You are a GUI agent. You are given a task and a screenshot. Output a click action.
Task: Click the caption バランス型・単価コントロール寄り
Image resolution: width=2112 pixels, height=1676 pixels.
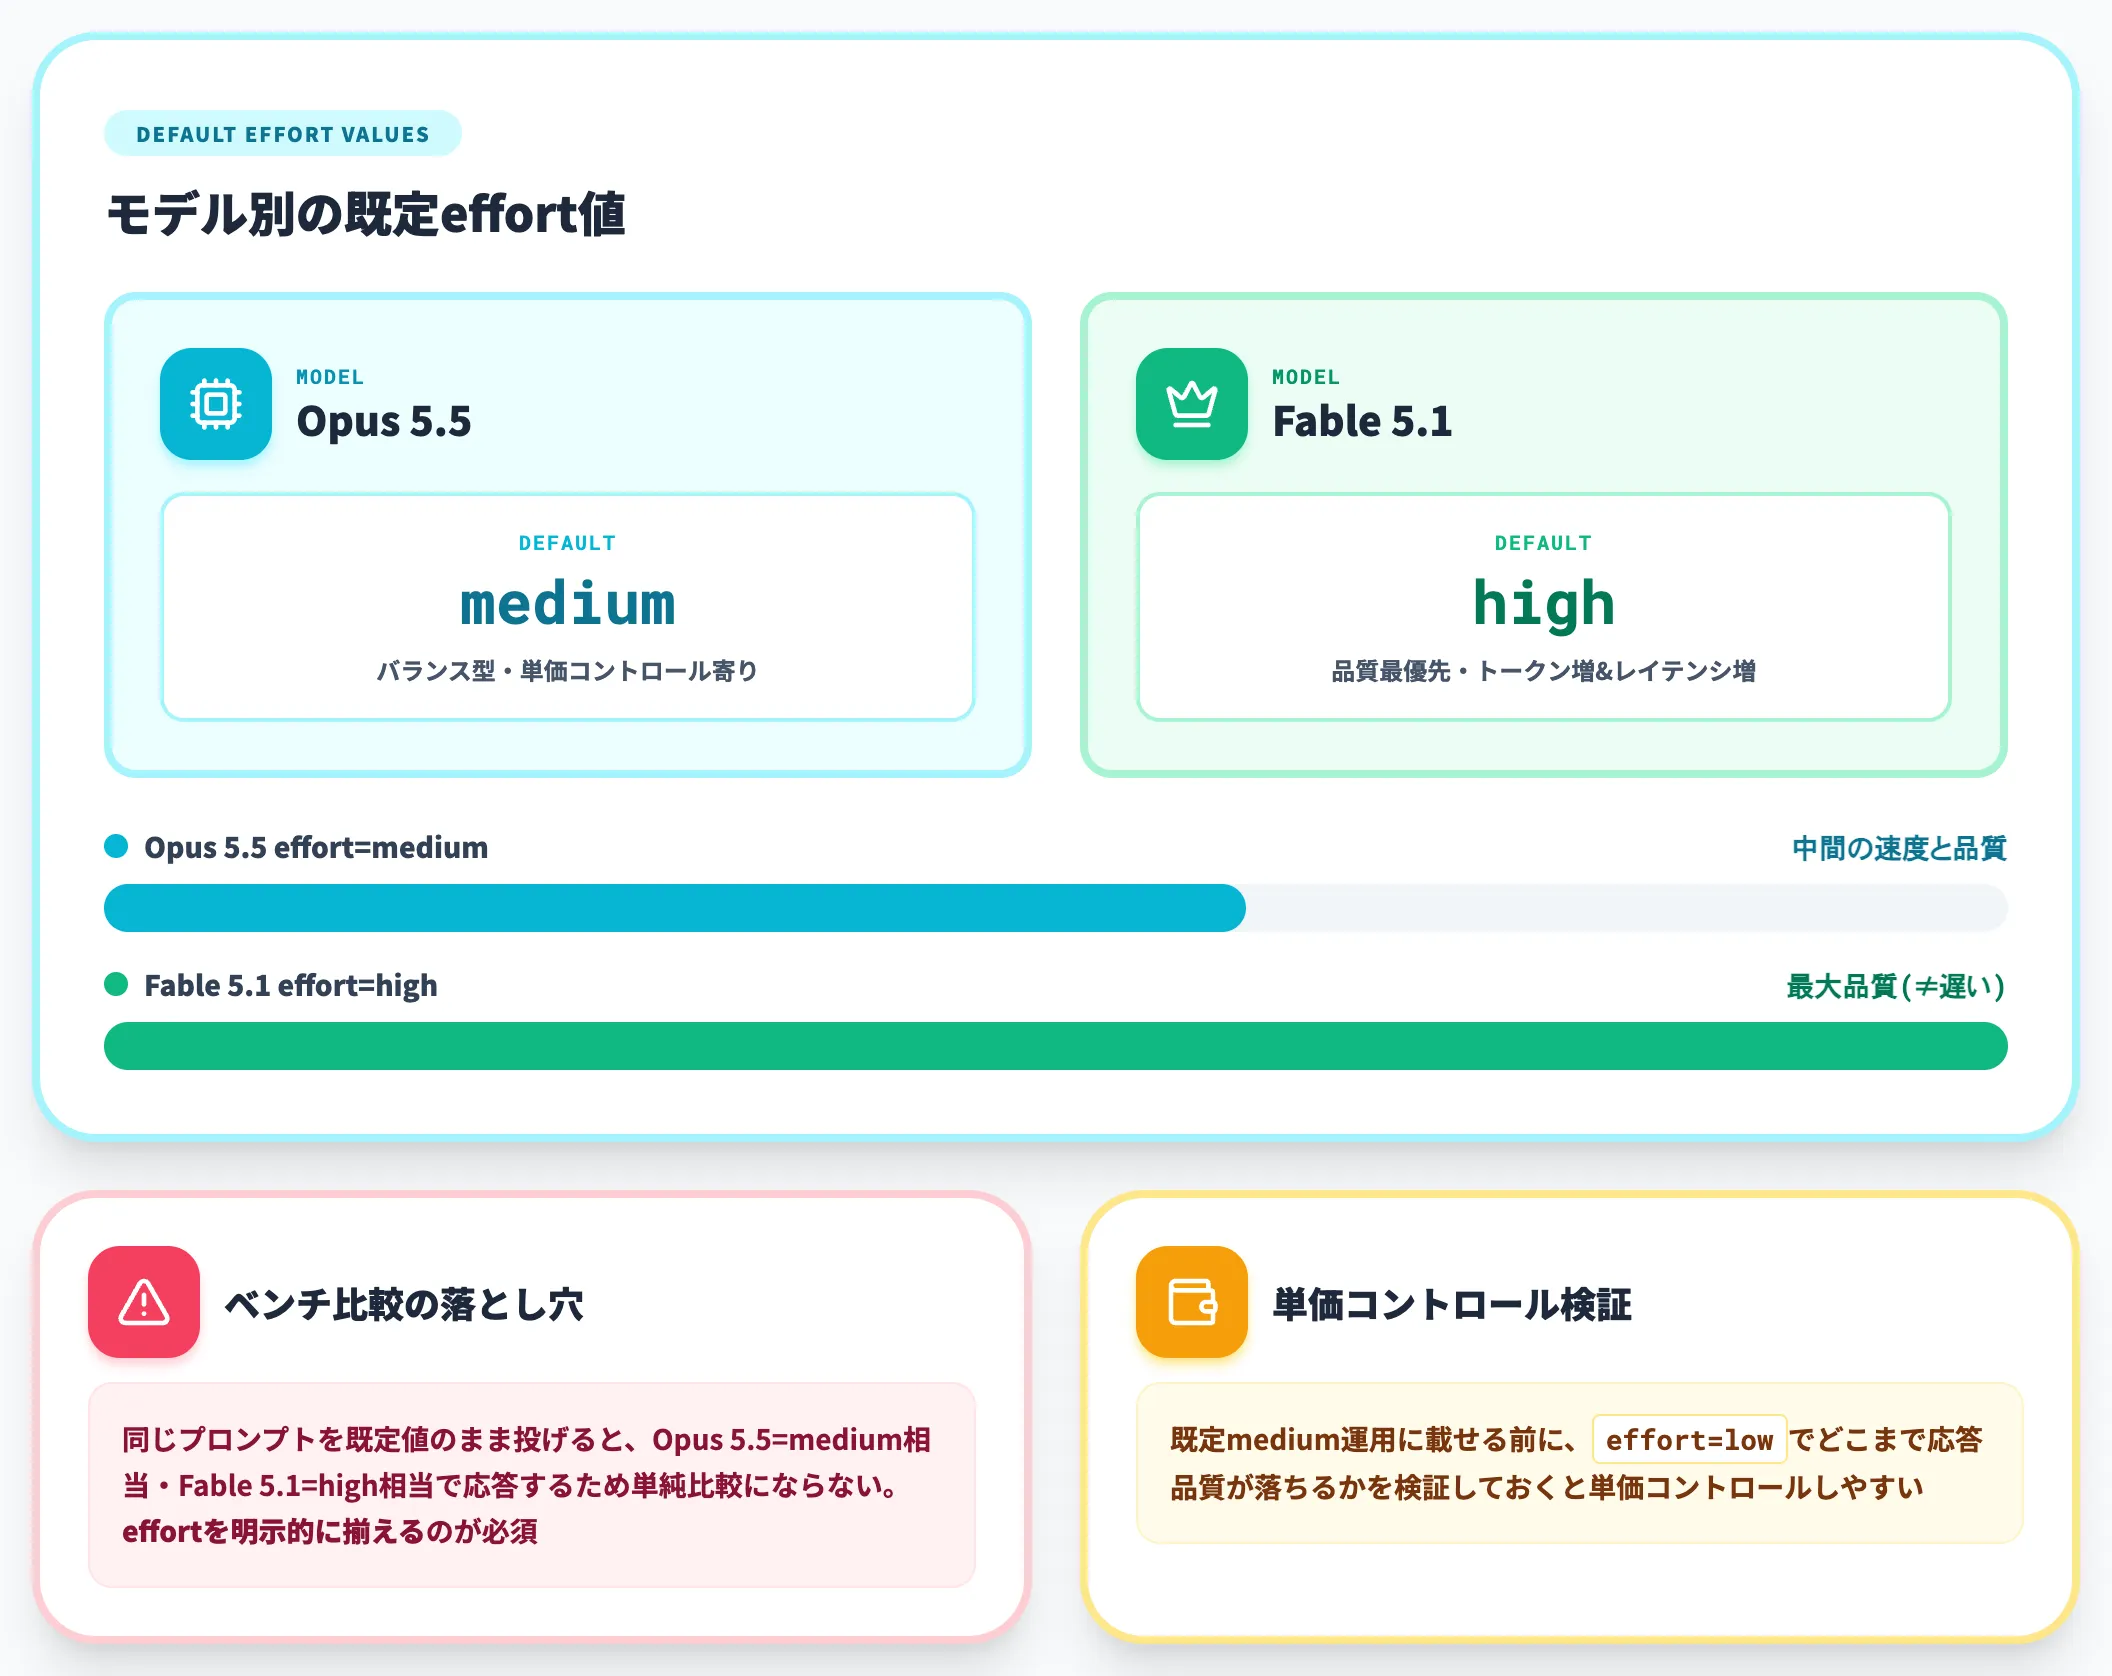pyautogui.click(x=567, y=671)
